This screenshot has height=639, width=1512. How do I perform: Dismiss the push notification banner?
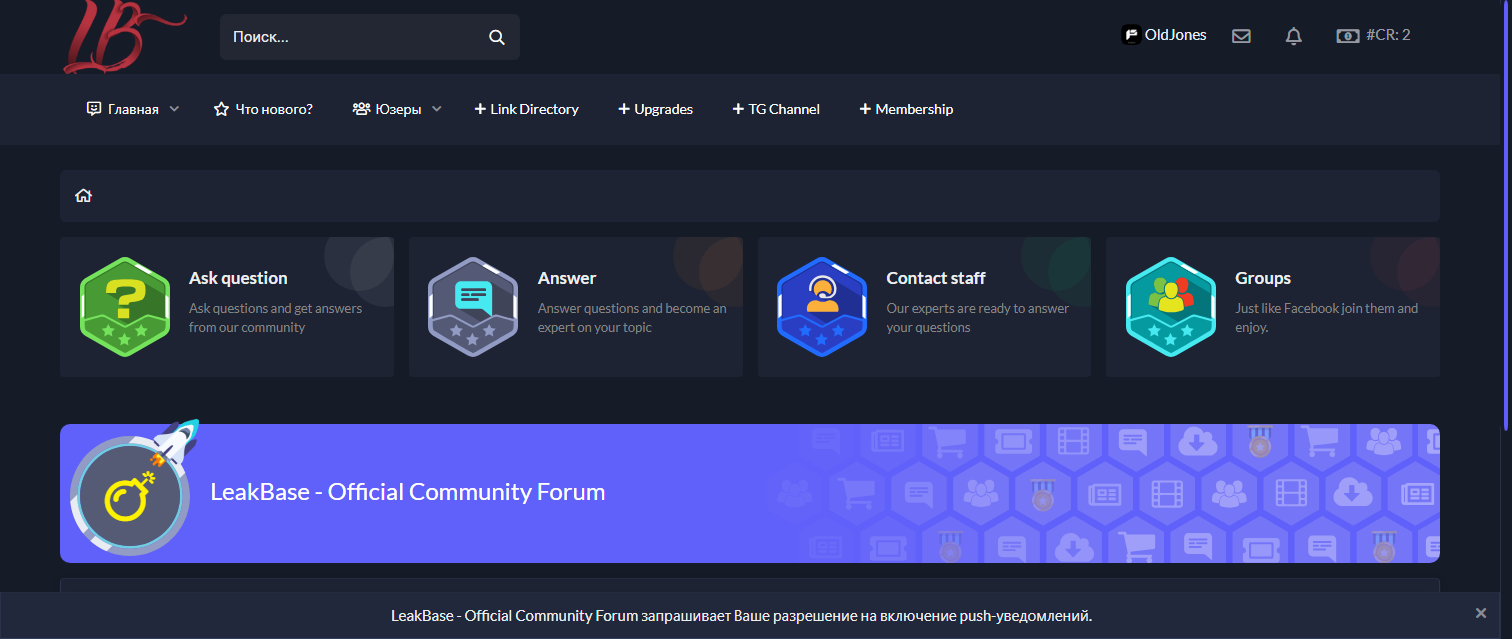(x=1481, y=613)
